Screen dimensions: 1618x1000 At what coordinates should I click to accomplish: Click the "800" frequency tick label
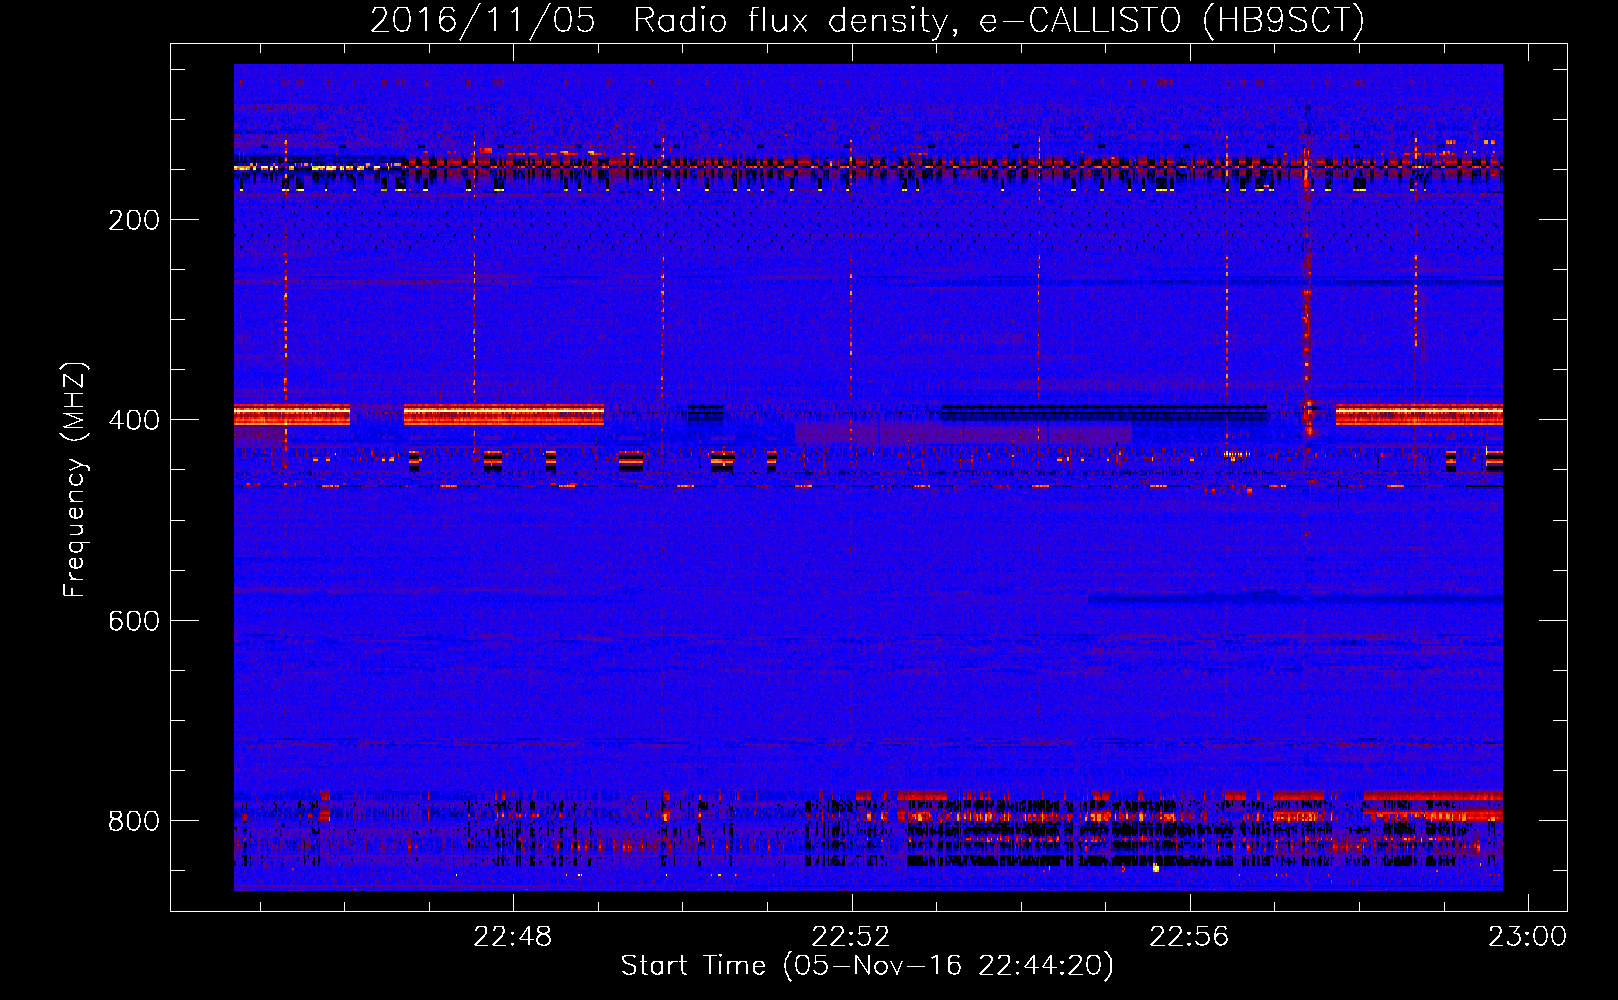(134, 821)
